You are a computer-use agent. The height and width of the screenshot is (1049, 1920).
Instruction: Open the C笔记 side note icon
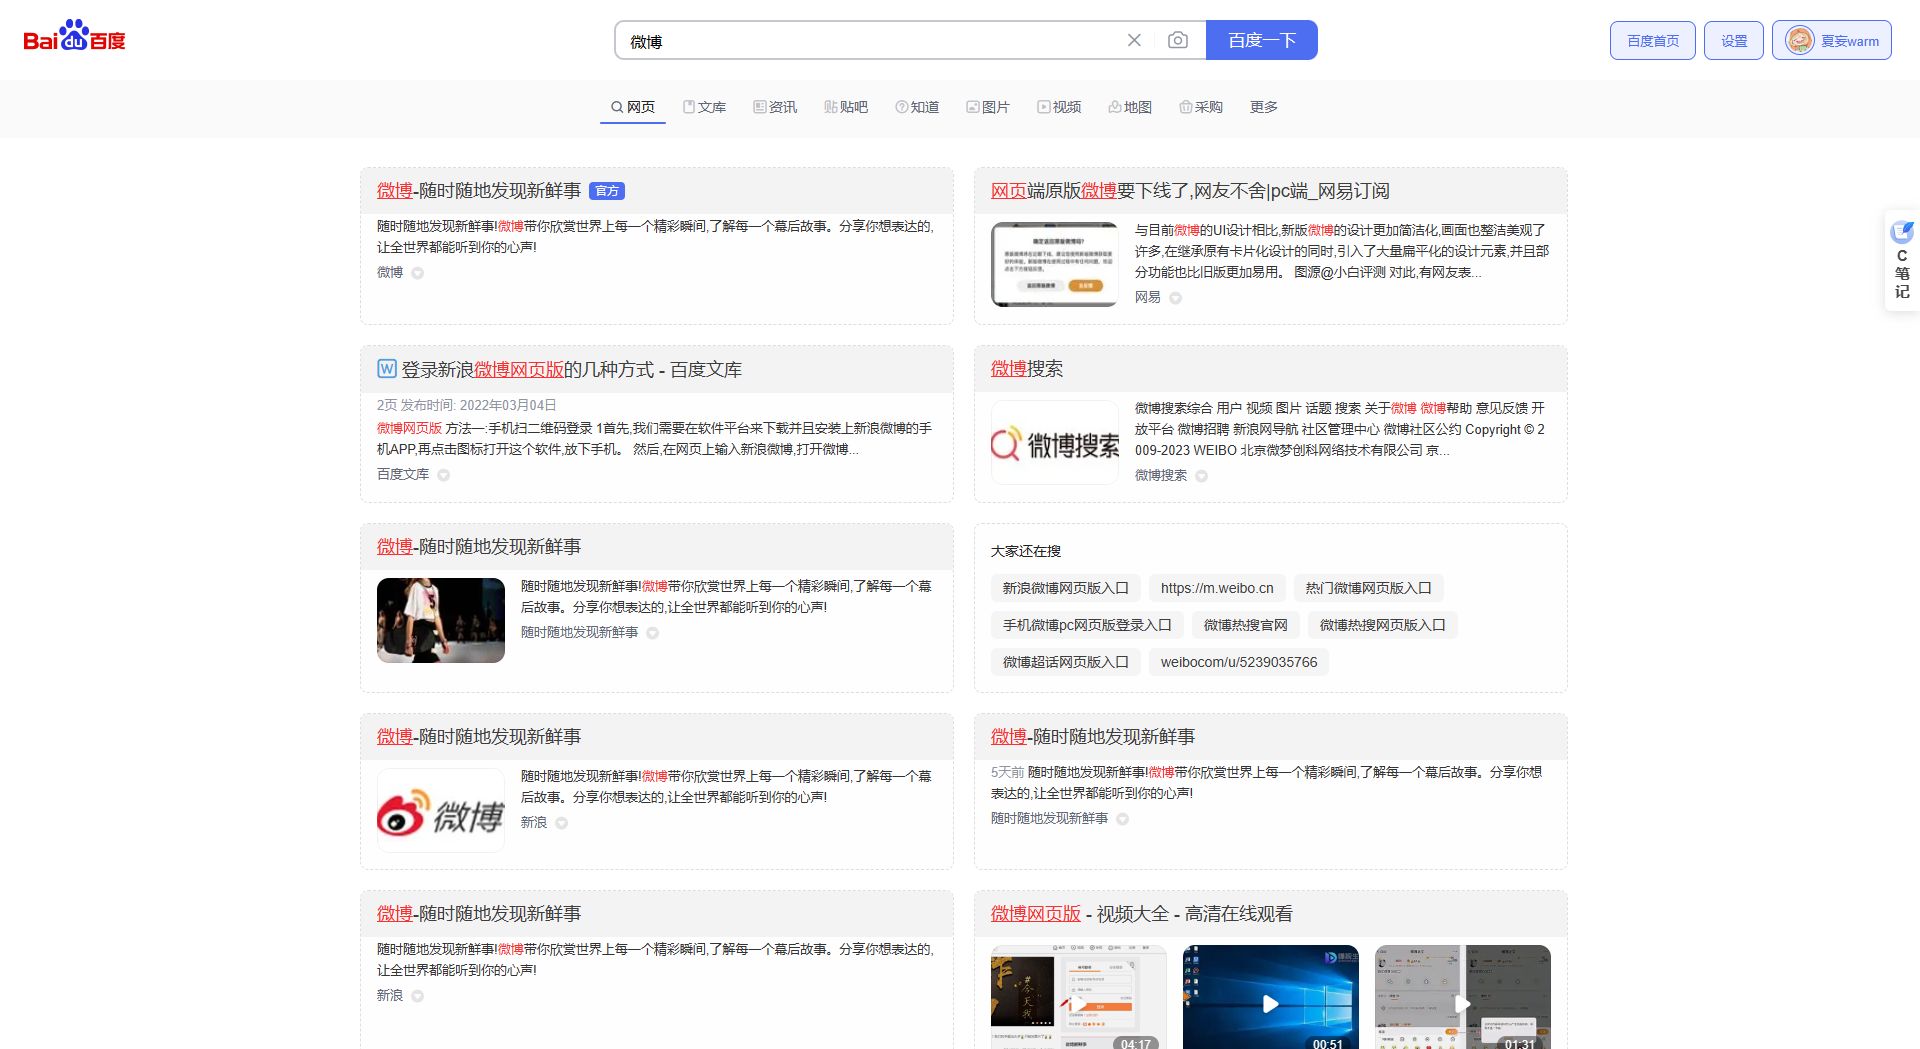[1902, 261]
